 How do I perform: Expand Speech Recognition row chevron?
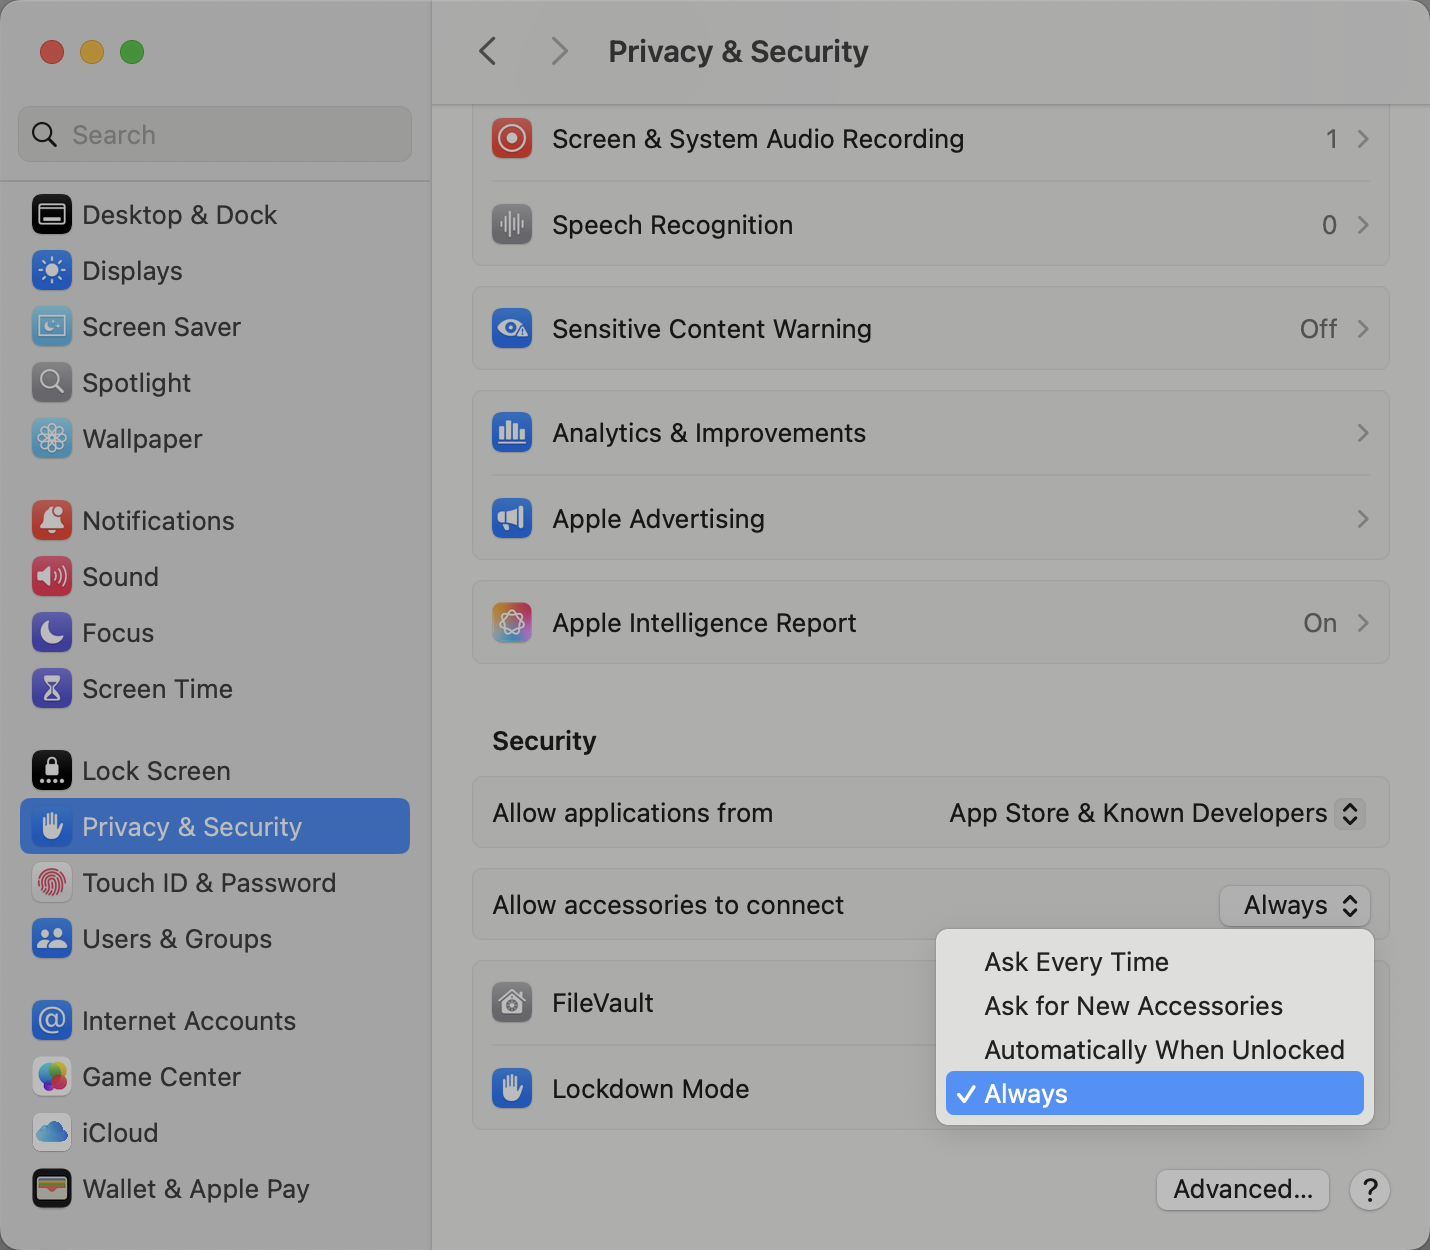1363,225
